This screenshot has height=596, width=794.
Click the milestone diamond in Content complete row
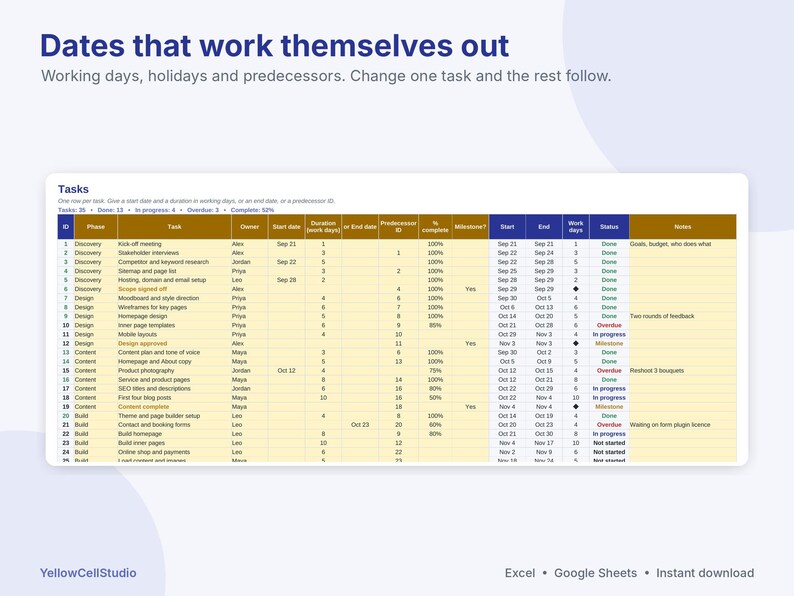click(576, 407)
